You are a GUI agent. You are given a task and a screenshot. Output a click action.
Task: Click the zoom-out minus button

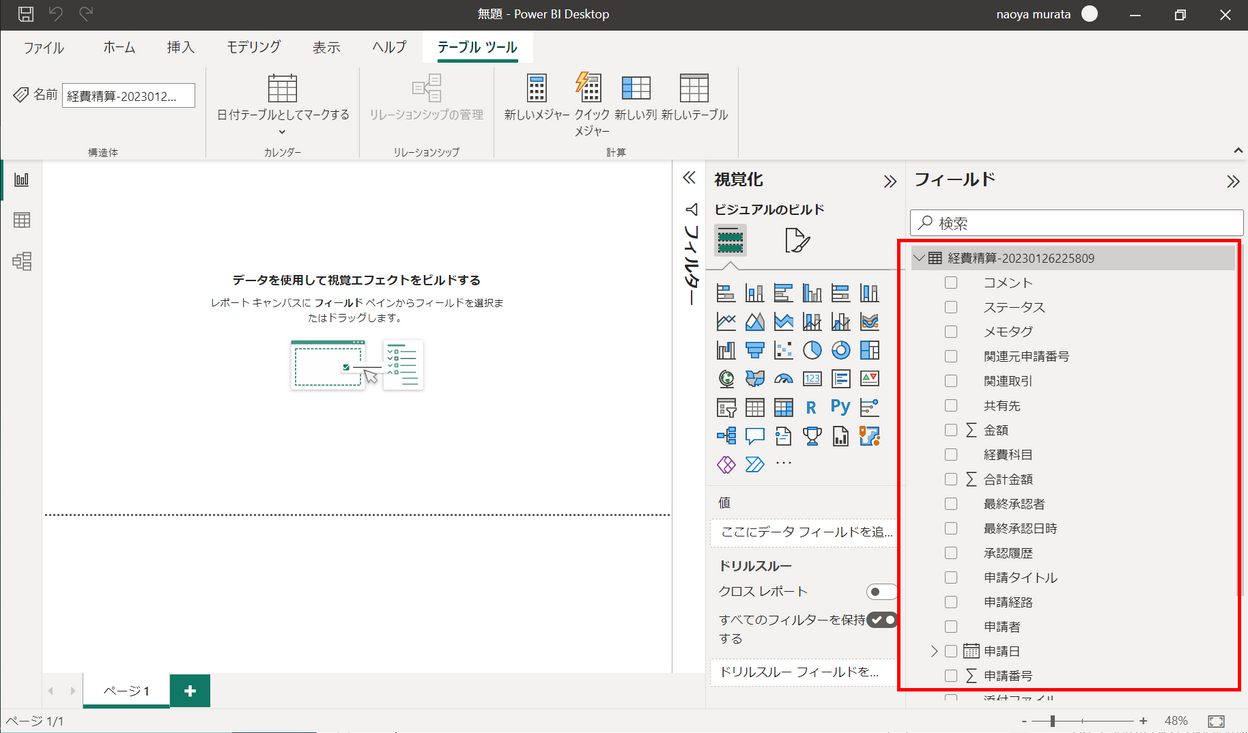(1025, 721)
